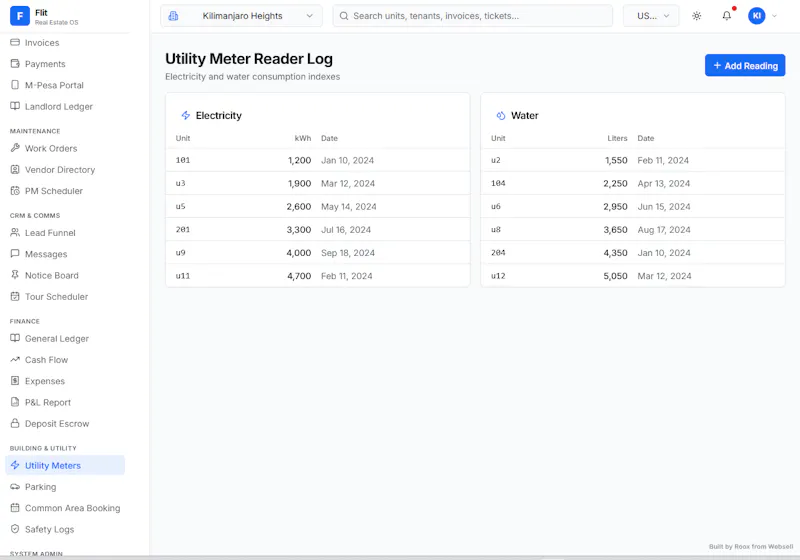This screenshot has width=800, height=560.
Task: Click the search units, tenants, invoices field
Action: (472, 16)
